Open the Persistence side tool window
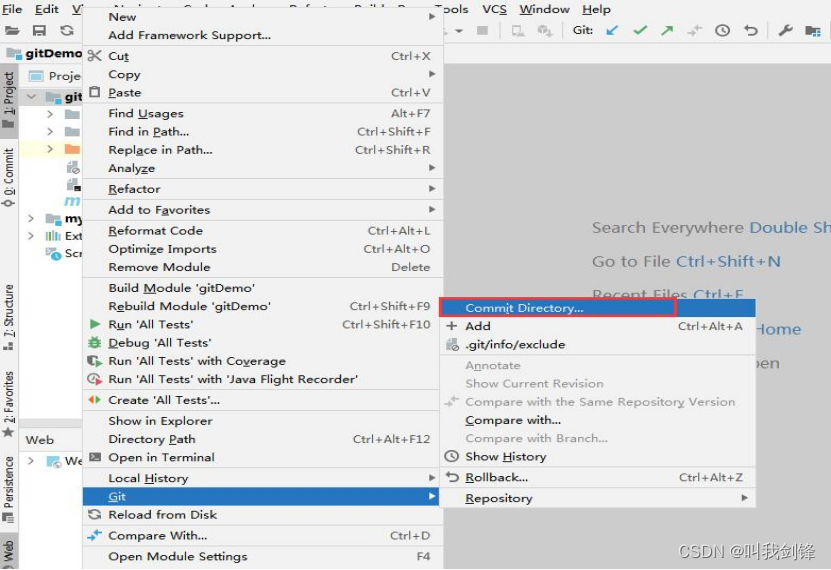 [8, 489]
